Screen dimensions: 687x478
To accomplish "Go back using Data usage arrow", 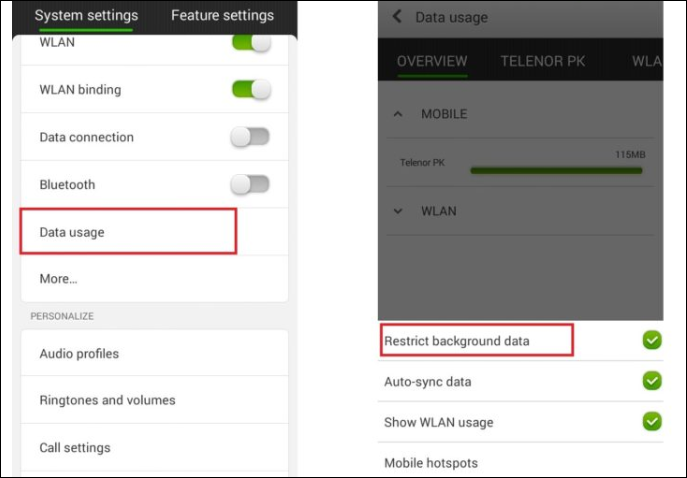I will [x=397, y=17].
